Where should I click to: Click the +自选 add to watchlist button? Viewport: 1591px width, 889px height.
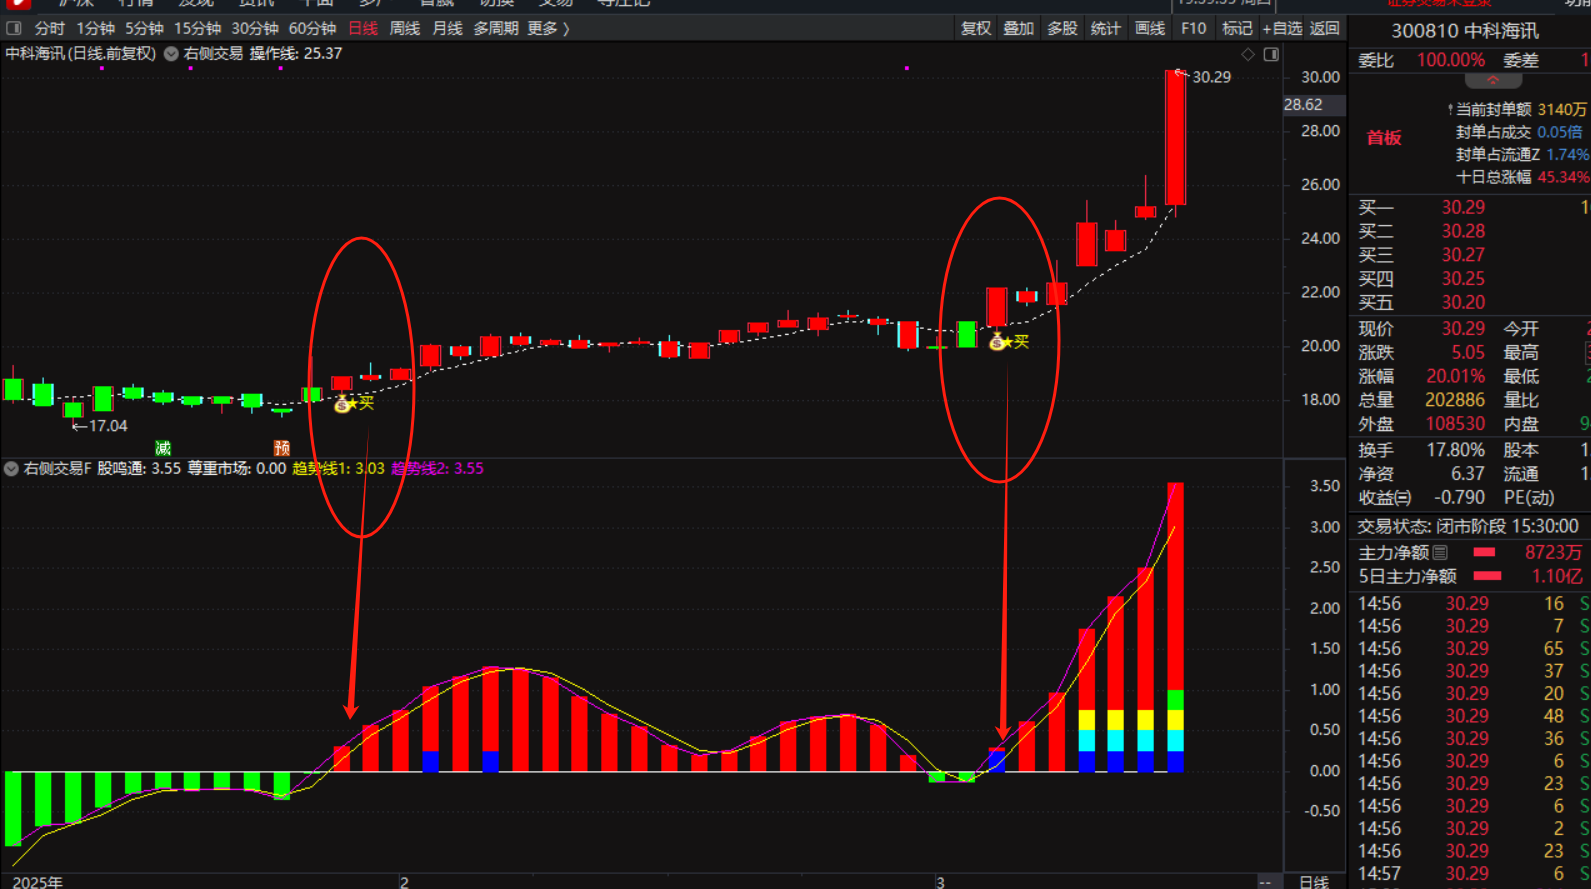[x=1282, y=28]
